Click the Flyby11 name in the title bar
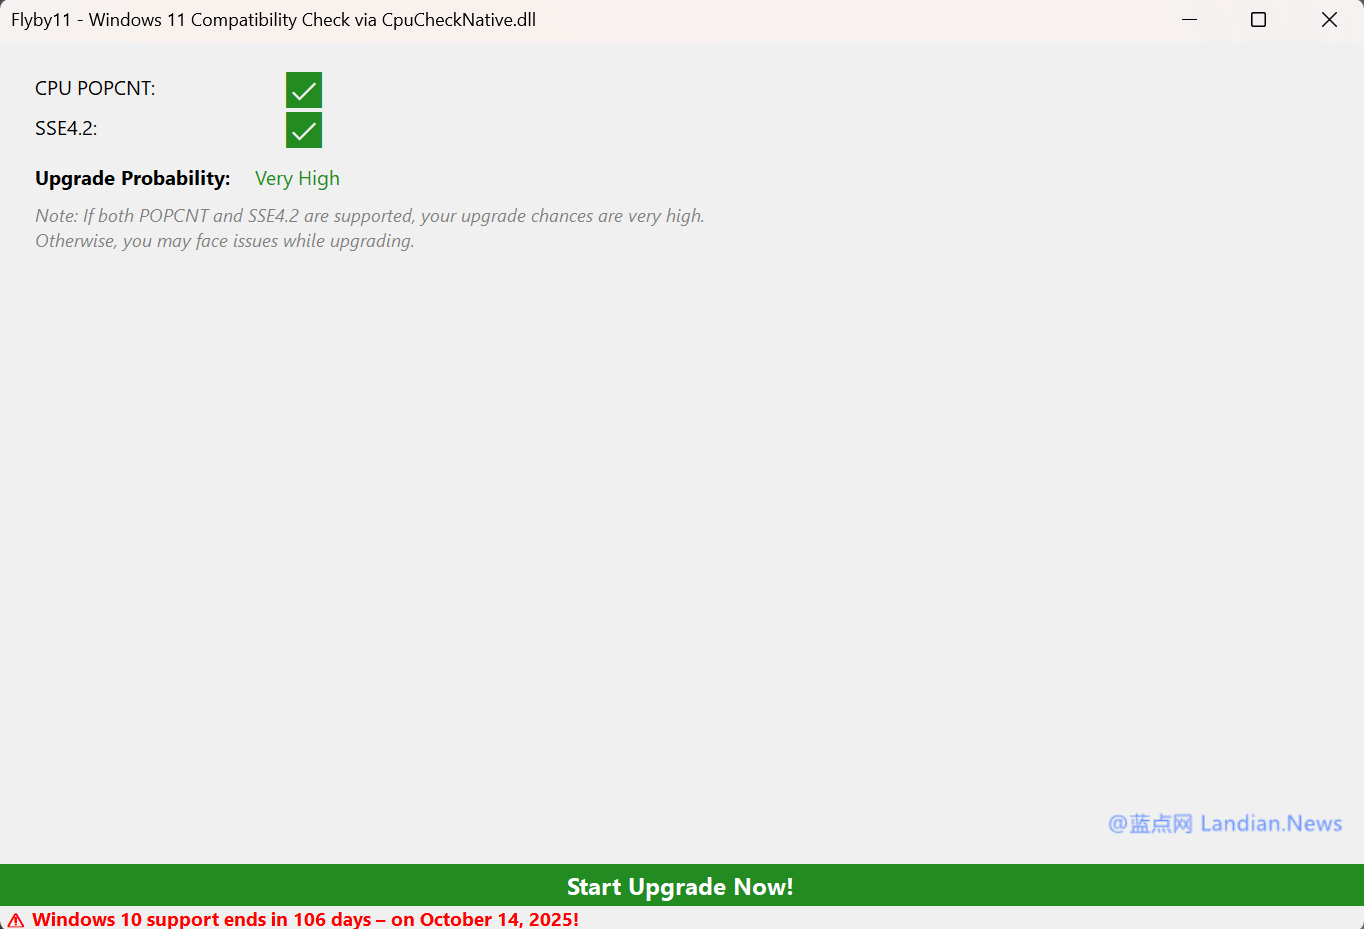 [x=41, y=20]
